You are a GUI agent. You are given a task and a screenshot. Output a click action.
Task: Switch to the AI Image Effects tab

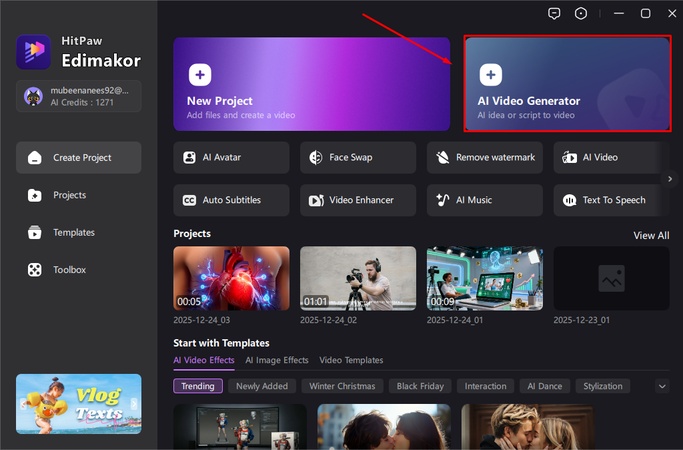[x=277, y=360]
